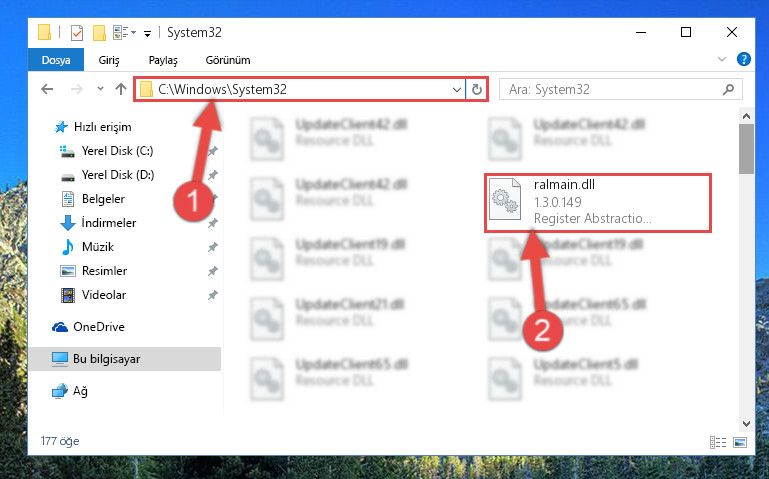Viewport: 769px width, 479px height.
Task: Open the recent locations dropdown arrow
Action: tap(101, 89)
